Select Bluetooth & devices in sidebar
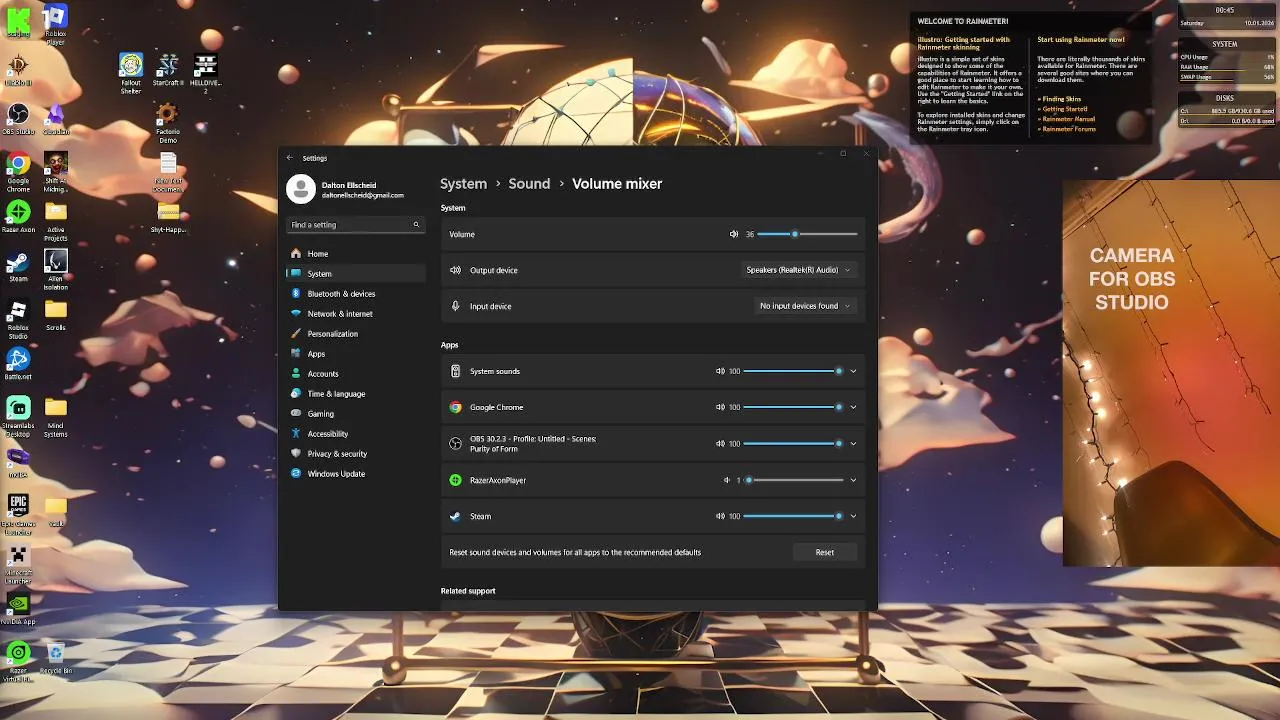 [x=356, y=294]
